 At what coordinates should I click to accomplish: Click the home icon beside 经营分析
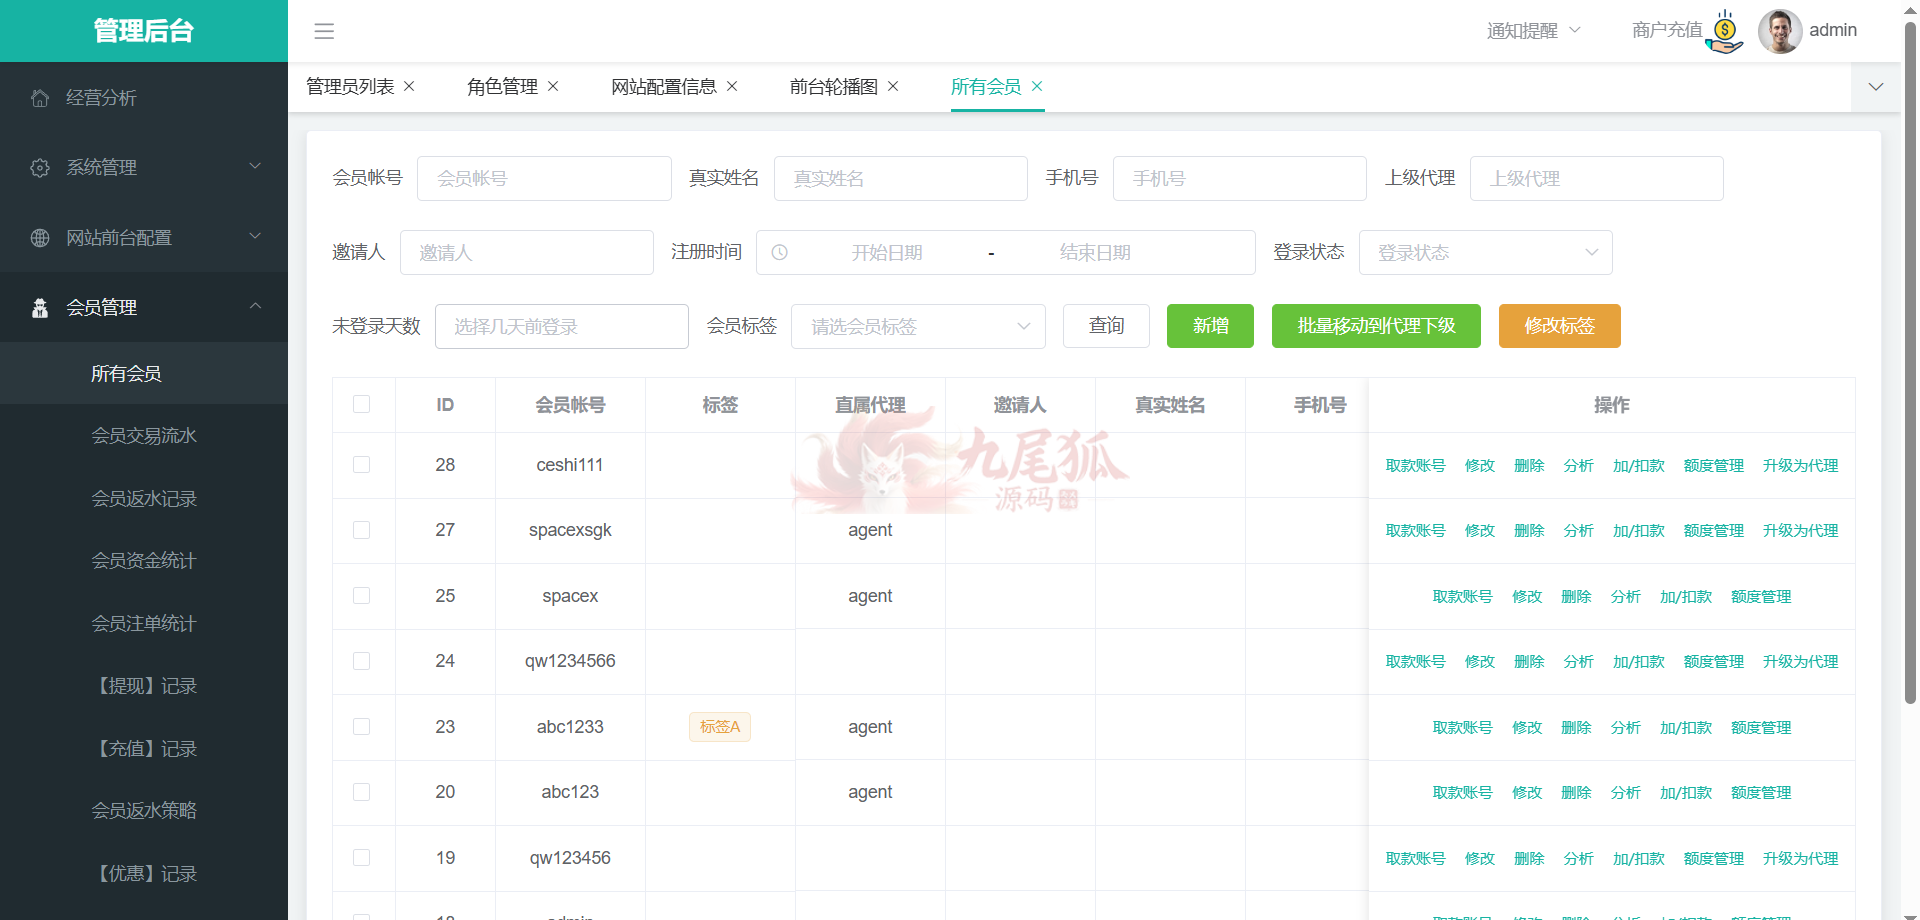[40, 98]
